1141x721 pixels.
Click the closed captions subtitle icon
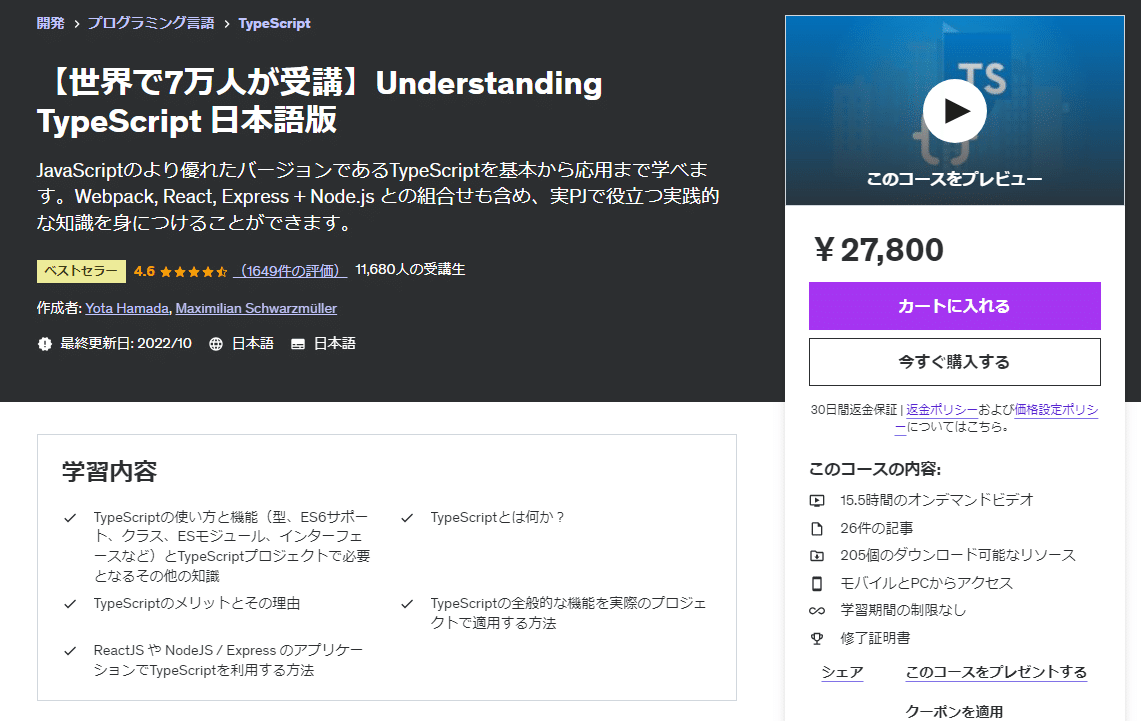coord(298,344)
